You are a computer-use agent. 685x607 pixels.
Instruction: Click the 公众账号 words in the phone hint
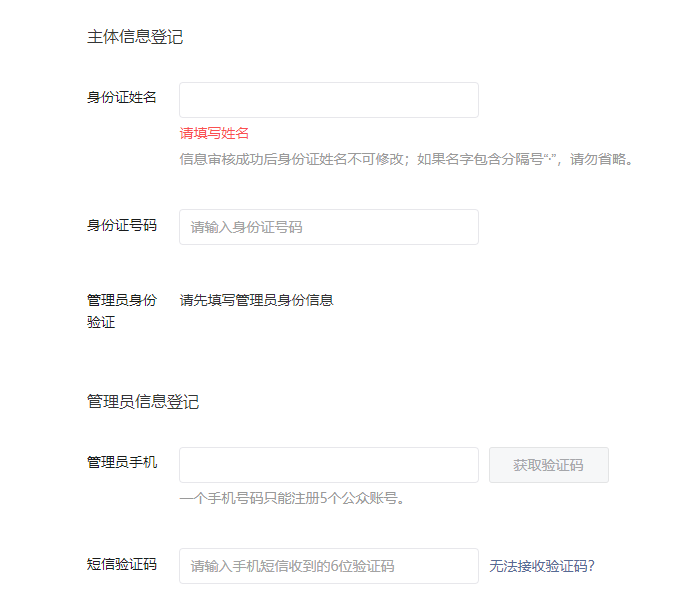click(x=369, y=498)
